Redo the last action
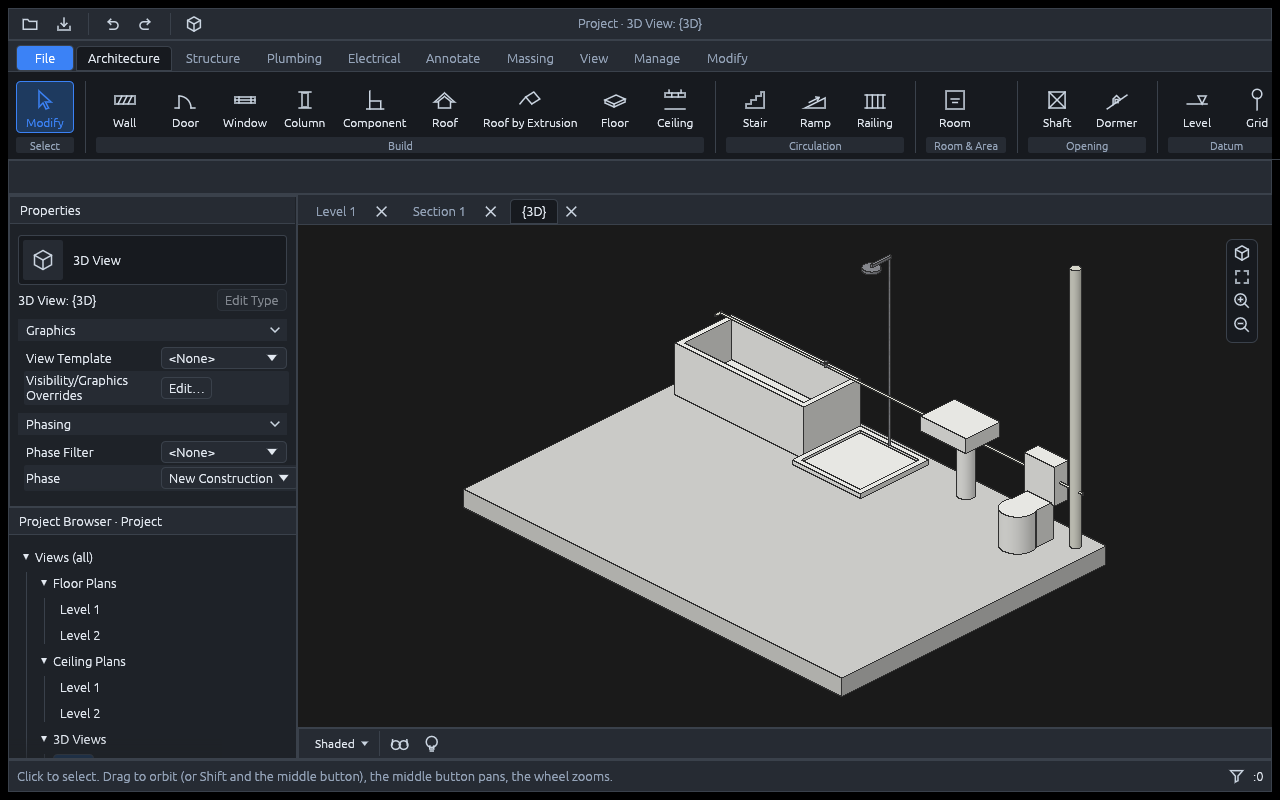The image size is (1280, 800). tap(145, 24)
